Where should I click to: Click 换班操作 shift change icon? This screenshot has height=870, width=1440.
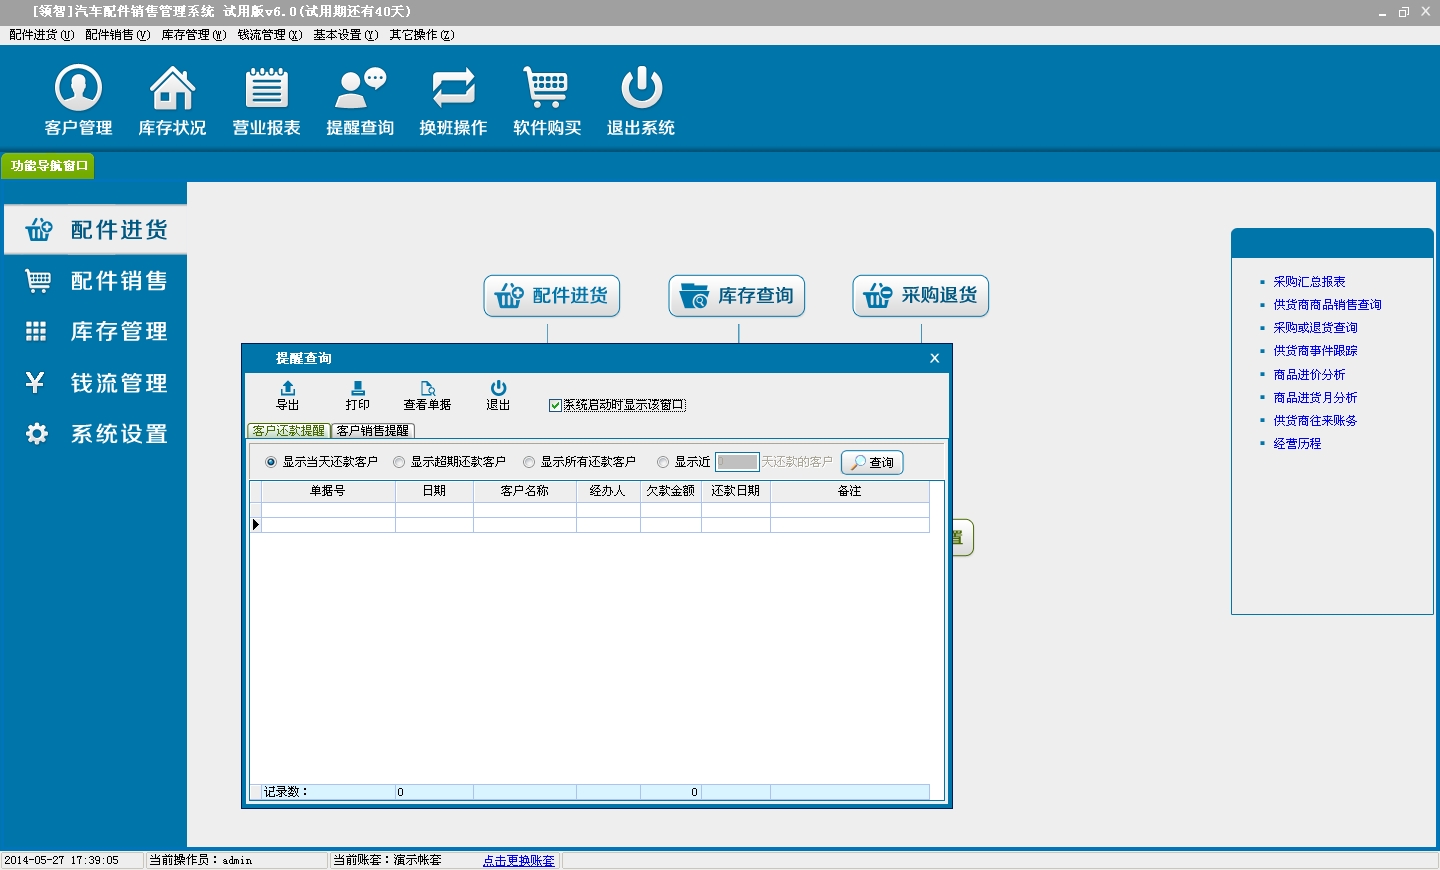click(453, 100)
